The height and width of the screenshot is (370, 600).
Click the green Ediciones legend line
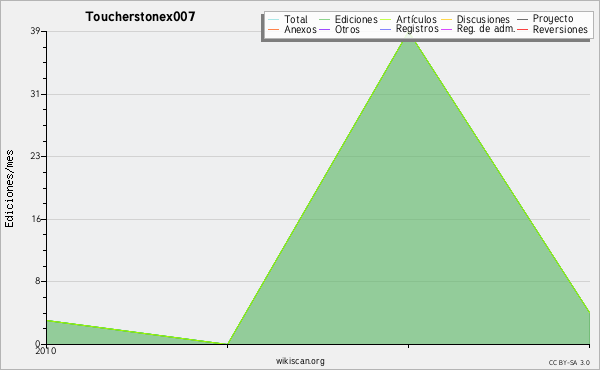coord(324,19)
